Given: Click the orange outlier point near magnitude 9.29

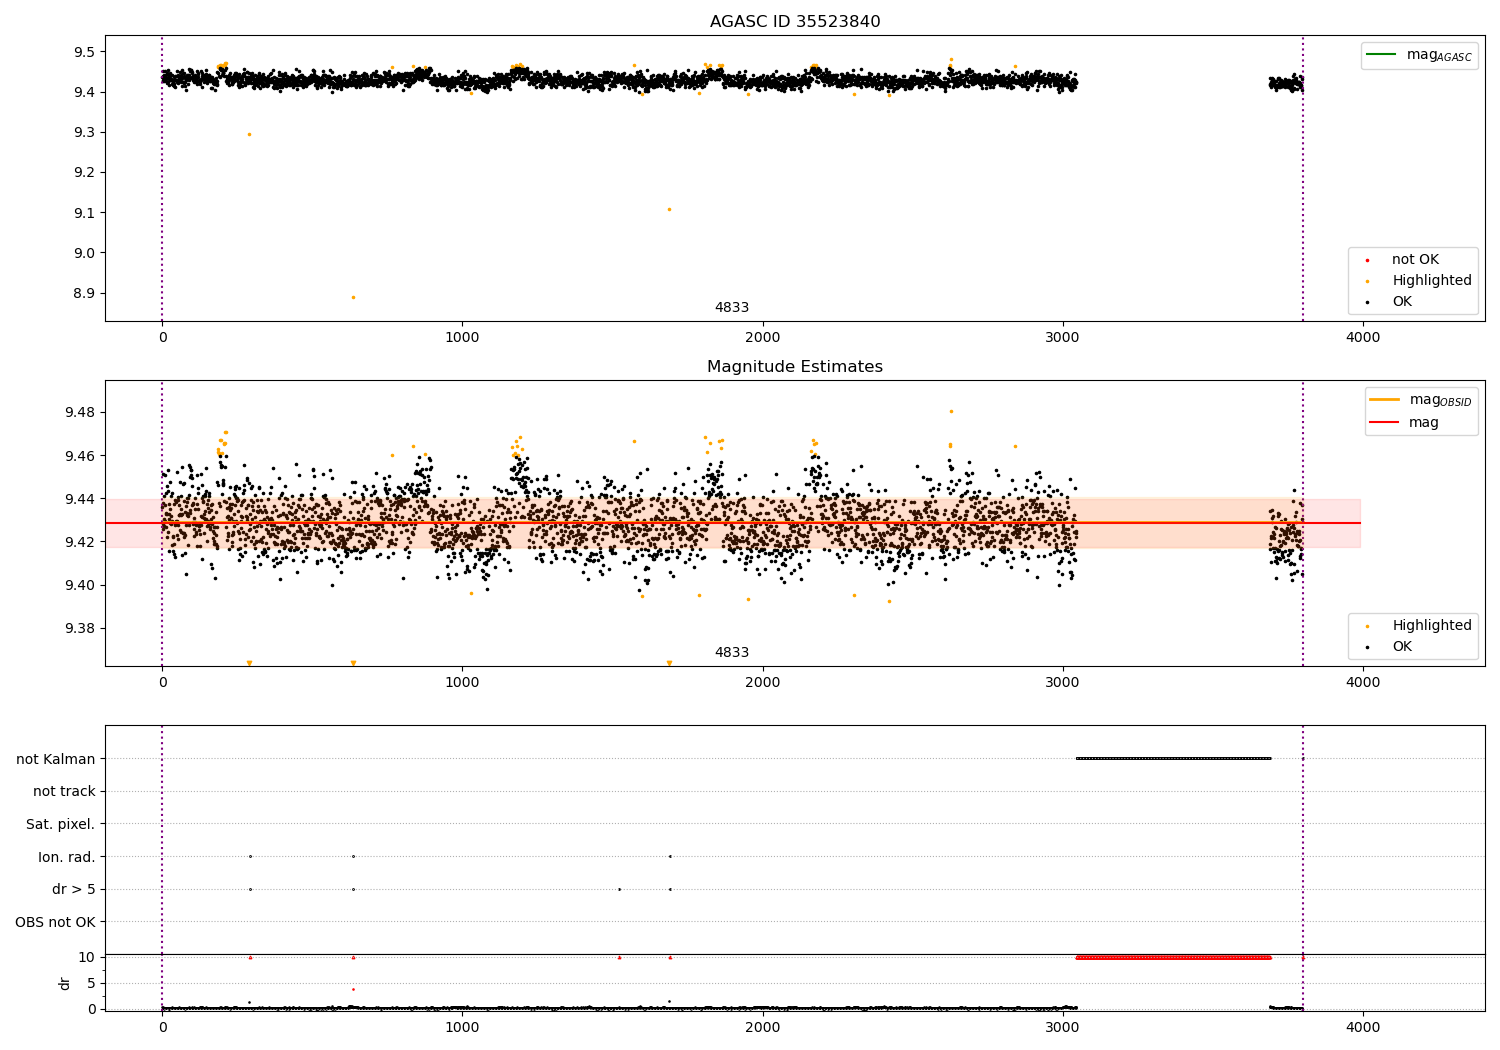Looking at the screenshot, I should pyautogui.click(x=249, y=134).
